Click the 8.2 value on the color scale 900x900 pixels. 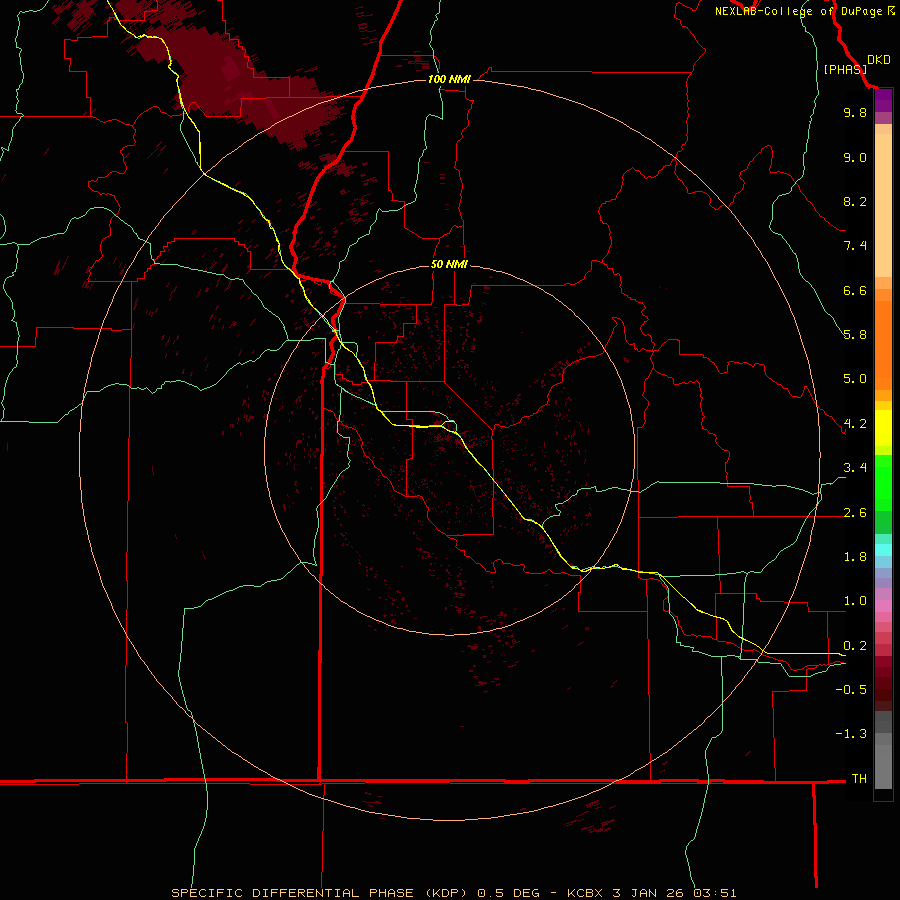tap(855, 201)
